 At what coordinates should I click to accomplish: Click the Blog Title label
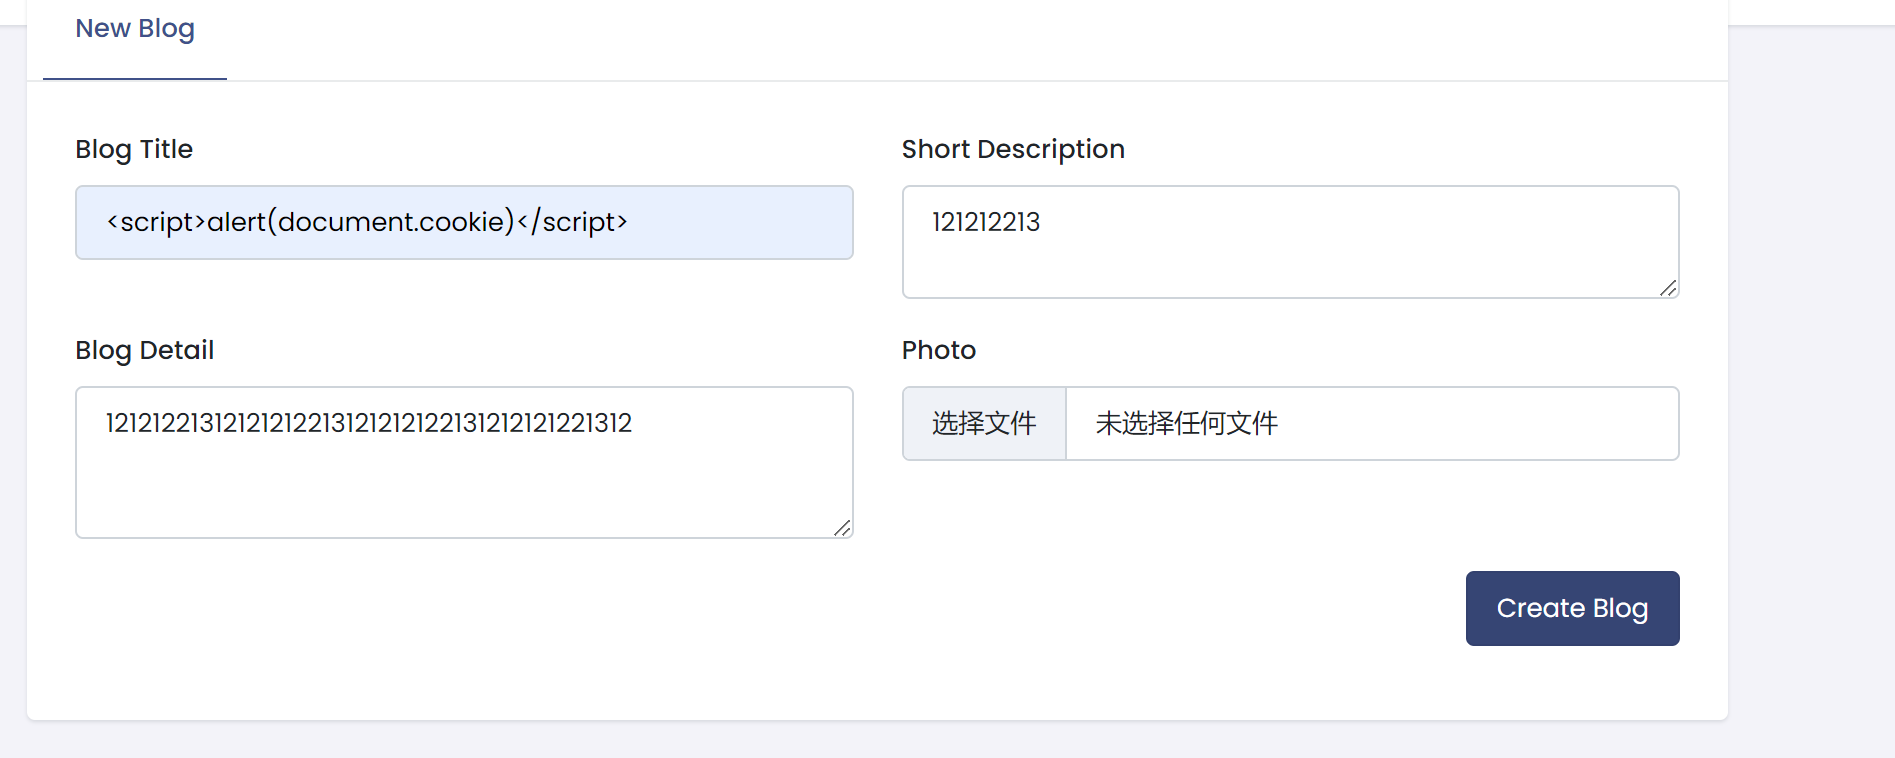[x=134, y=149]
